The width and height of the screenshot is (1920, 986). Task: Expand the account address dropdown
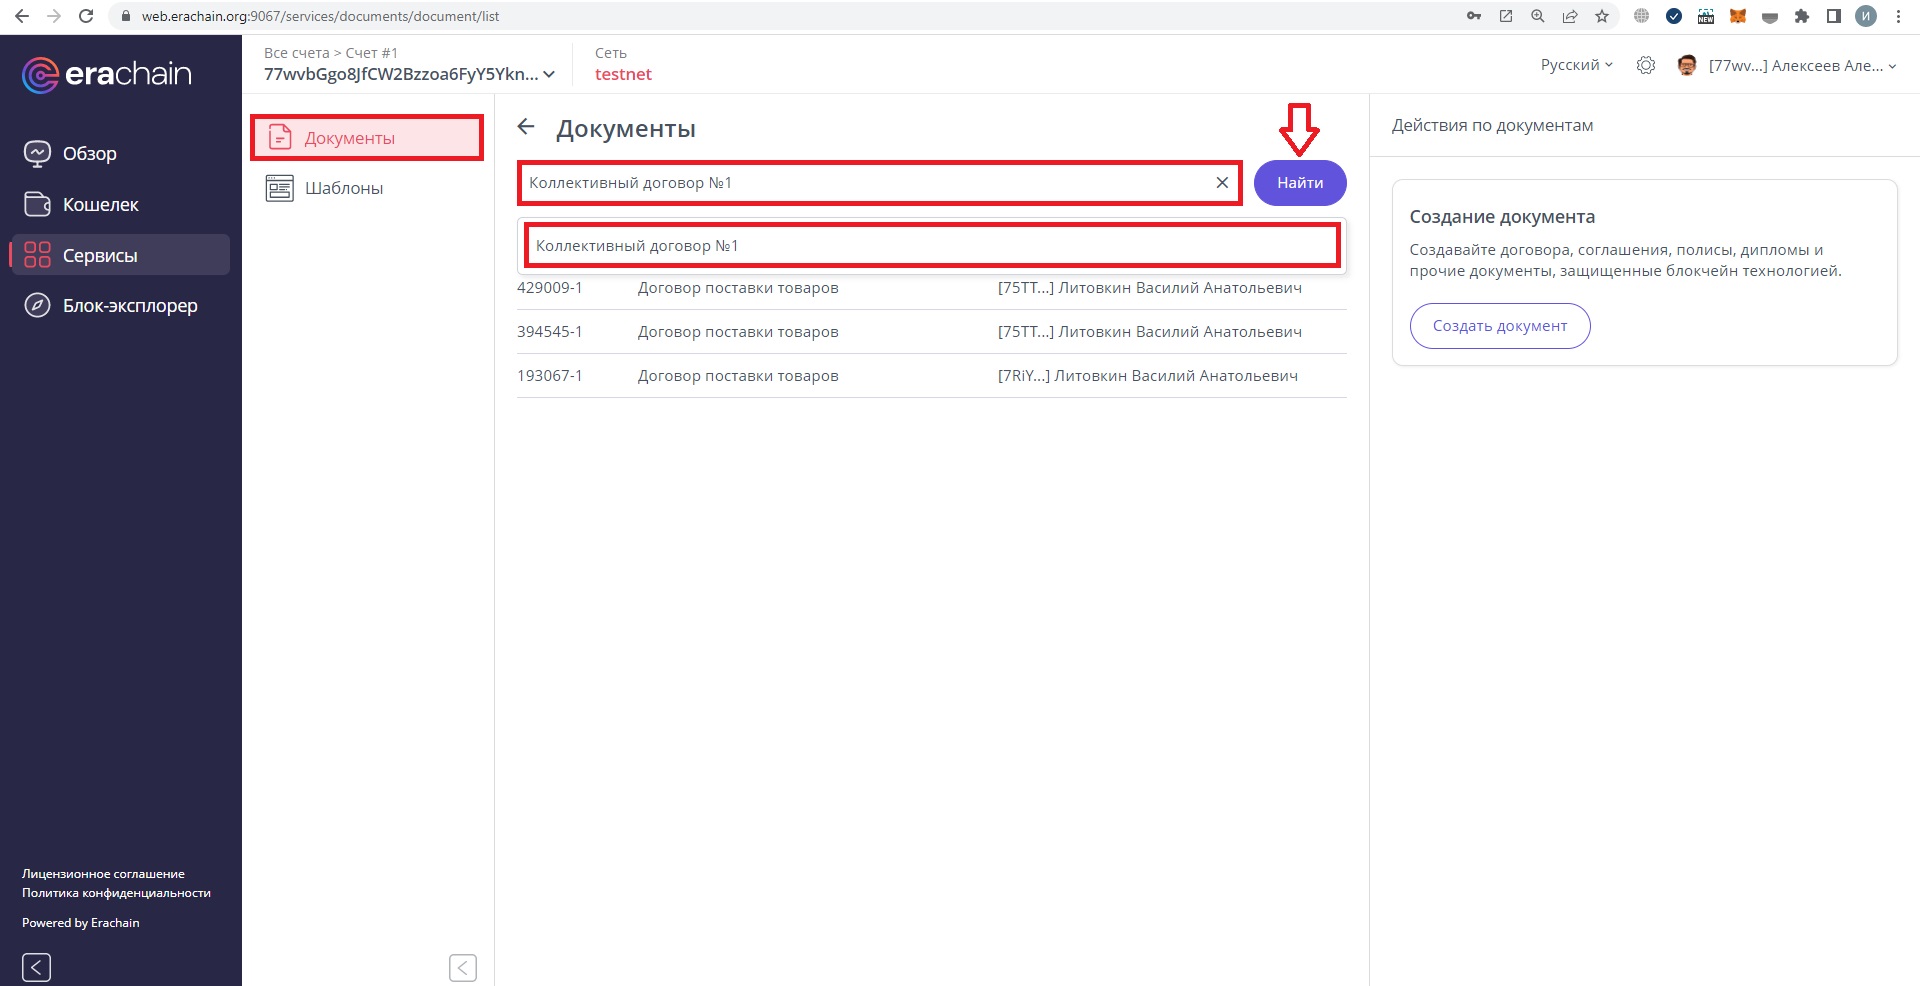pos(548,74)
